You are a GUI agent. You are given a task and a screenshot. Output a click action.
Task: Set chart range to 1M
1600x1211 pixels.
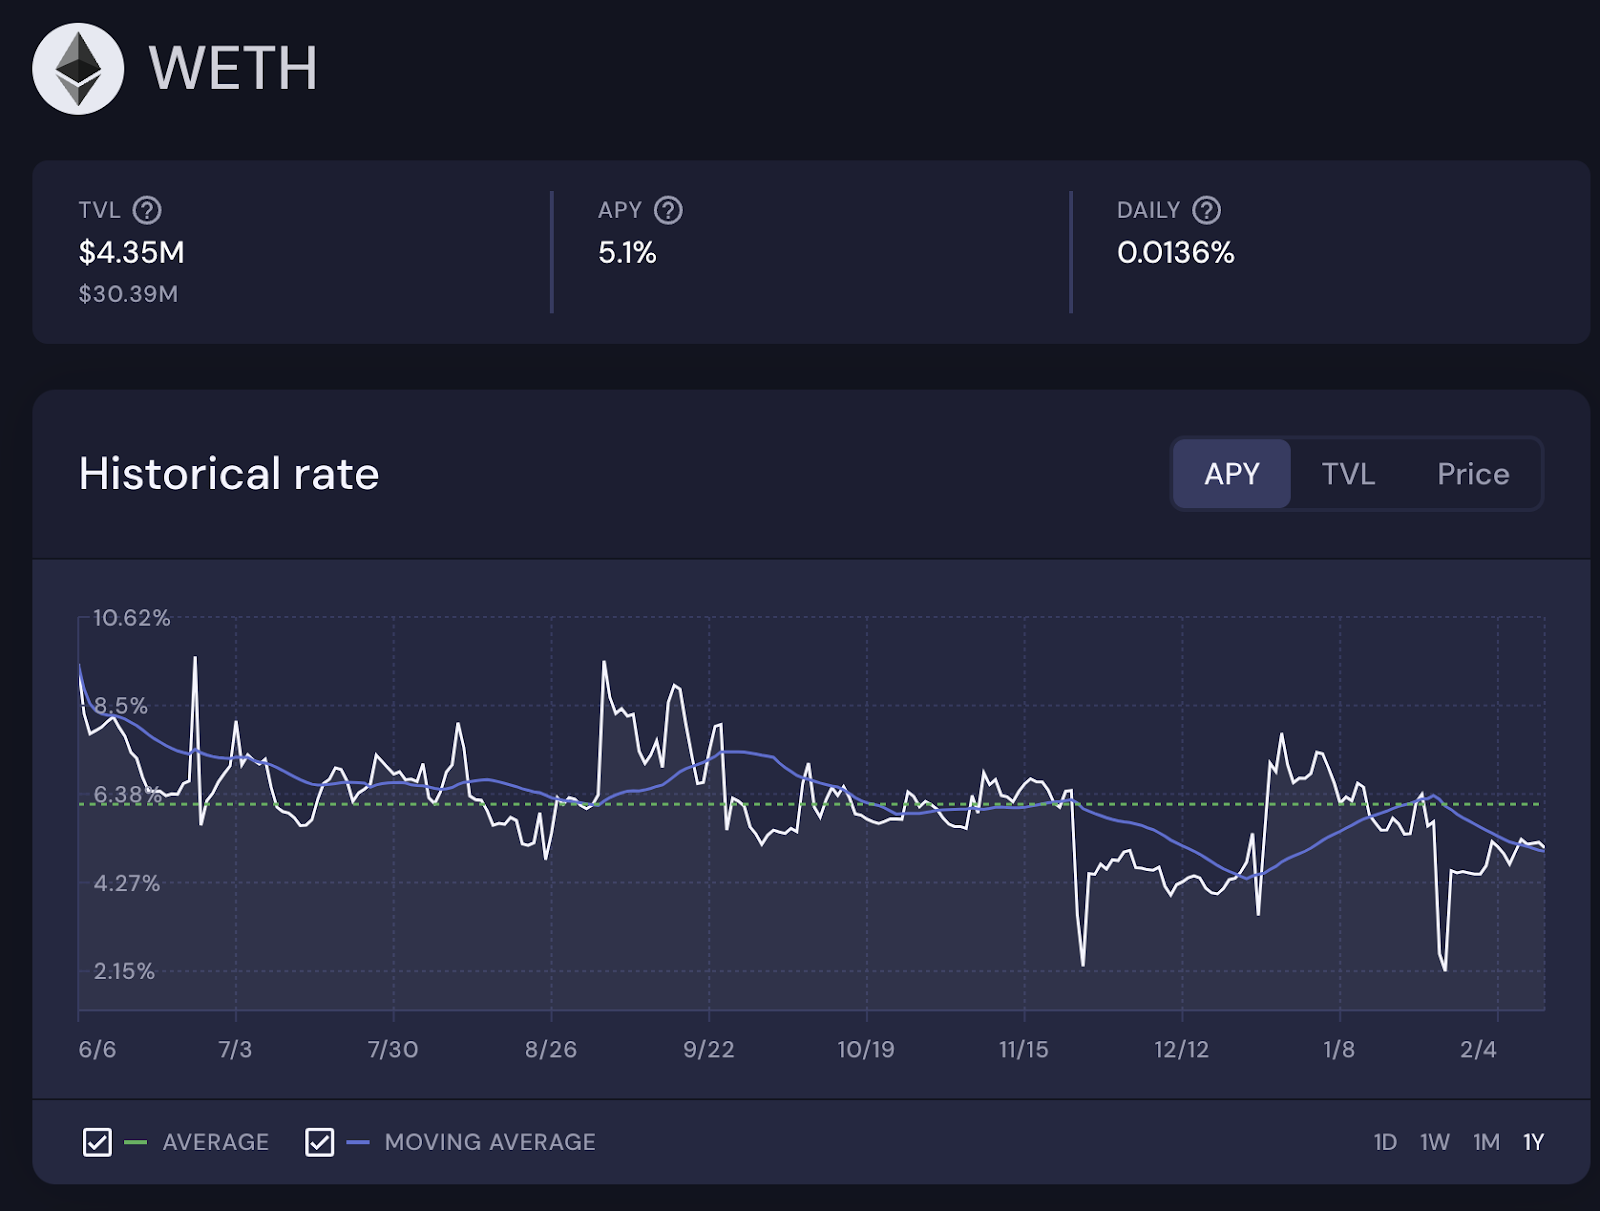[x=1486, y=1142]
